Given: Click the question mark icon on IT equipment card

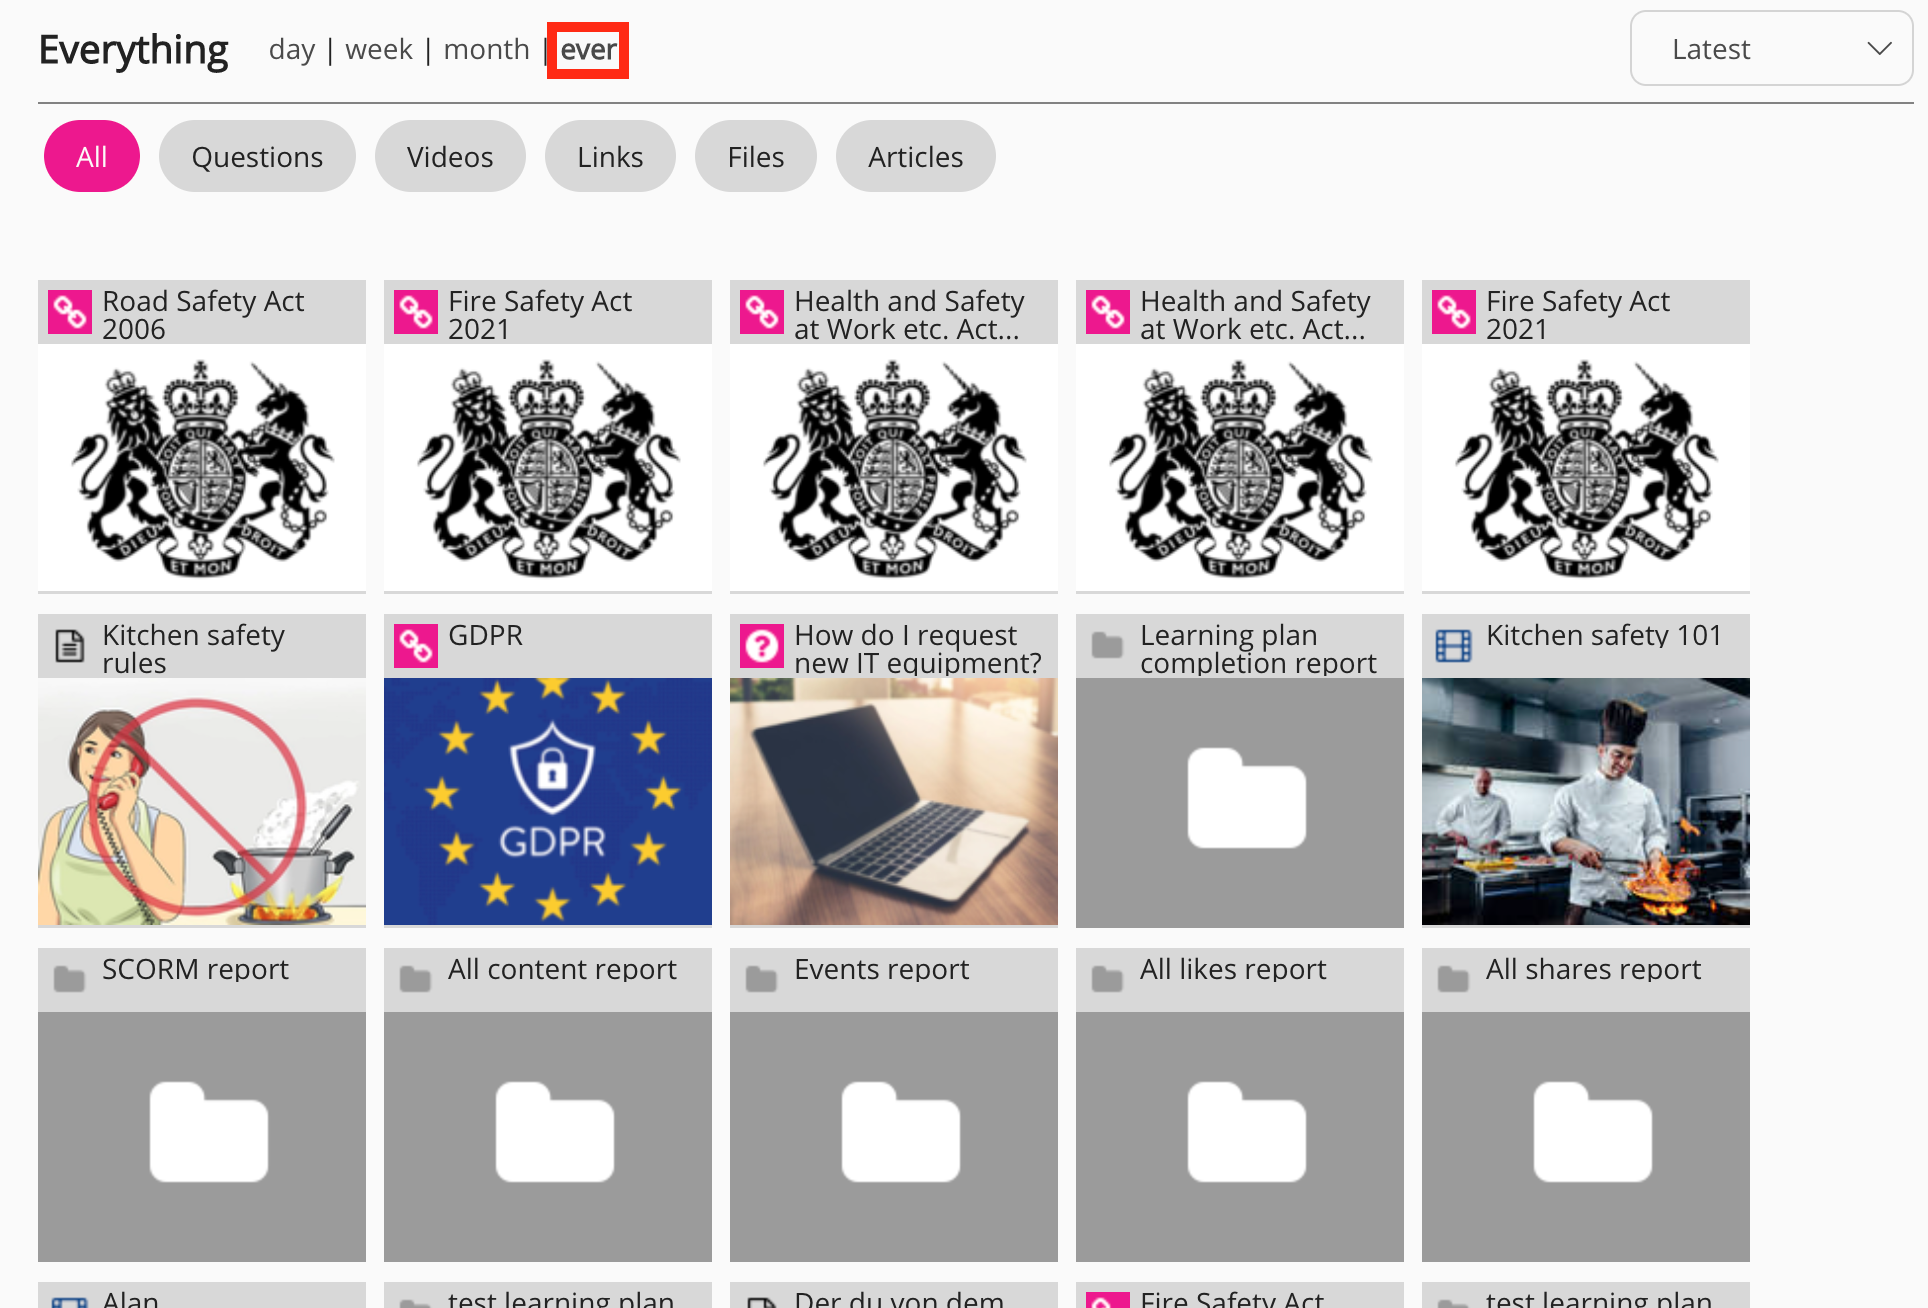Looking at the screenshot, I should (762, 647).
